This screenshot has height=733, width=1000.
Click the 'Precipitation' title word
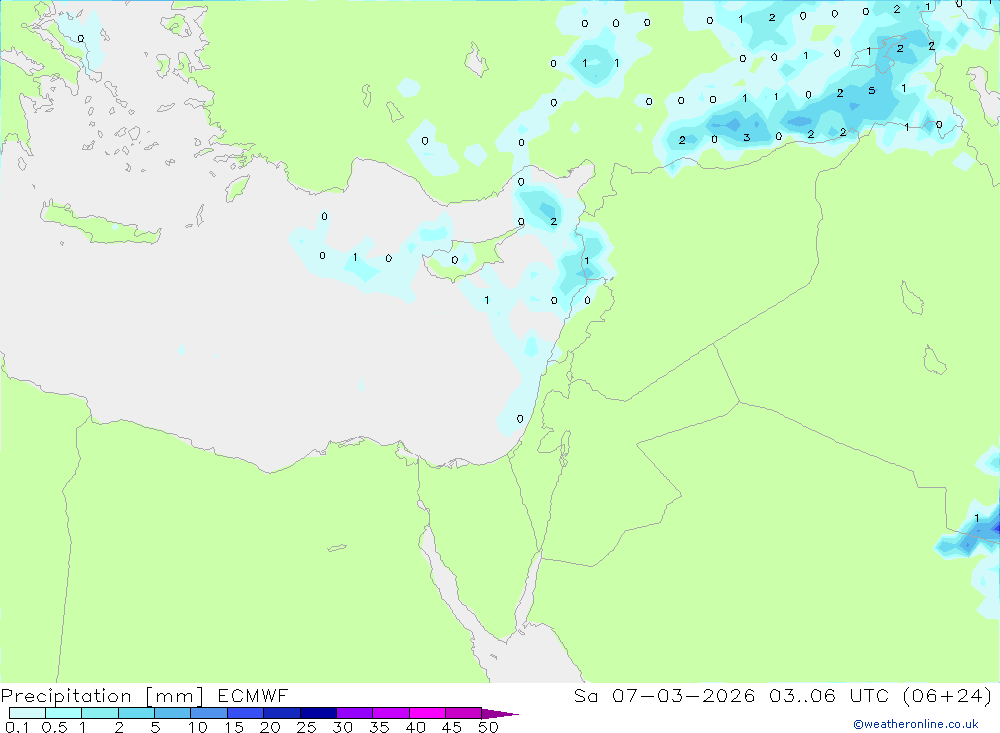pos(66,696)
